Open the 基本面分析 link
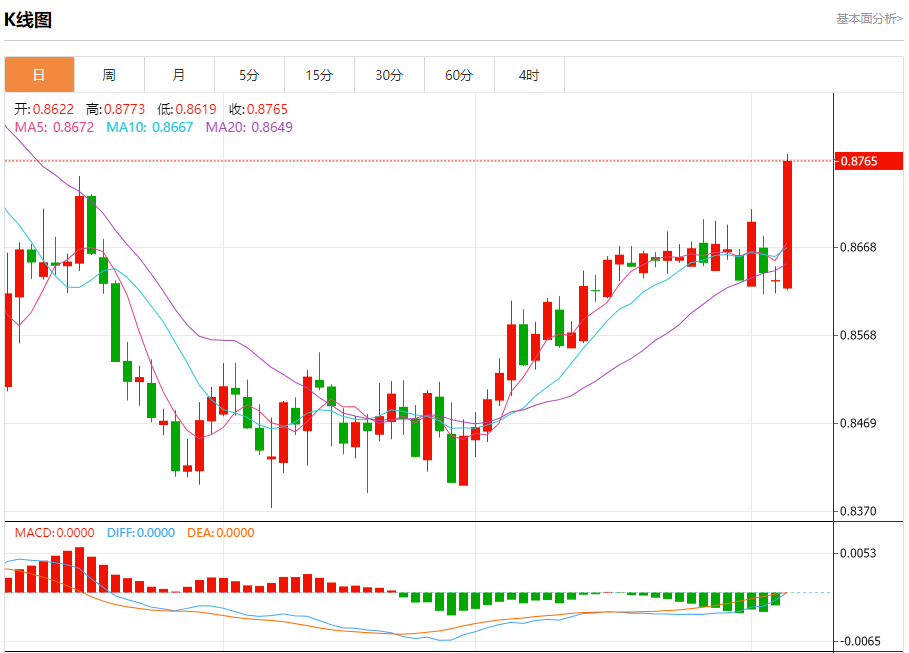This screenshot has height=653, width=909. (869, 19)
